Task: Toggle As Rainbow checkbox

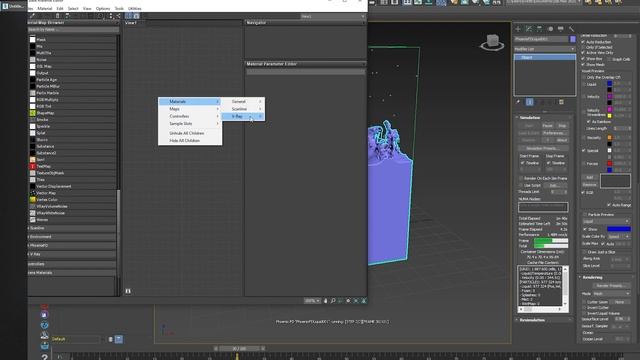Action: point(588,122)
